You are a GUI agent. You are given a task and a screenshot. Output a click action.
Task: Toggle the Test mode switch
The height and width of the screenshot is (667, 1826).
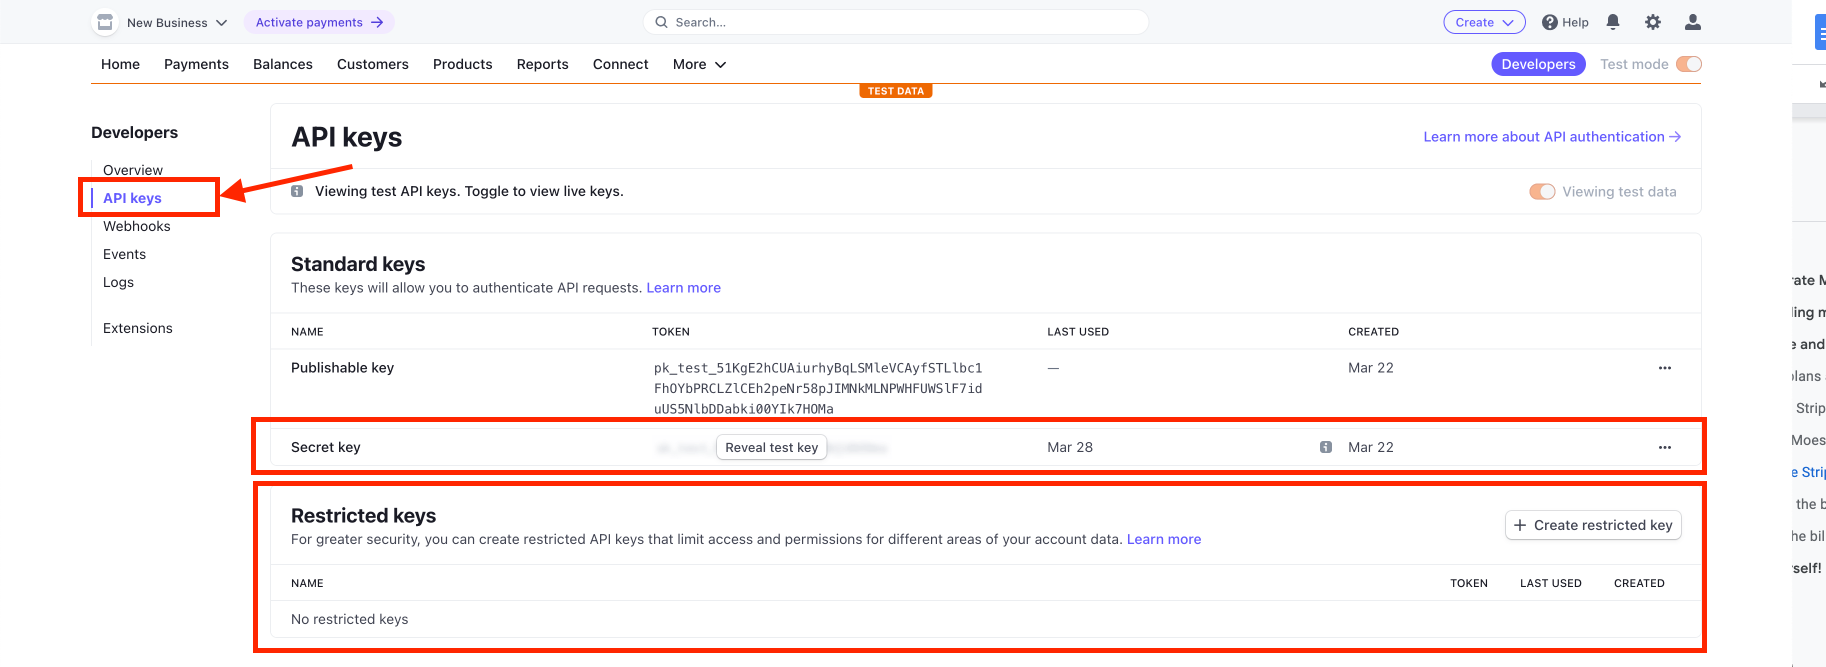pos(1689,64)
